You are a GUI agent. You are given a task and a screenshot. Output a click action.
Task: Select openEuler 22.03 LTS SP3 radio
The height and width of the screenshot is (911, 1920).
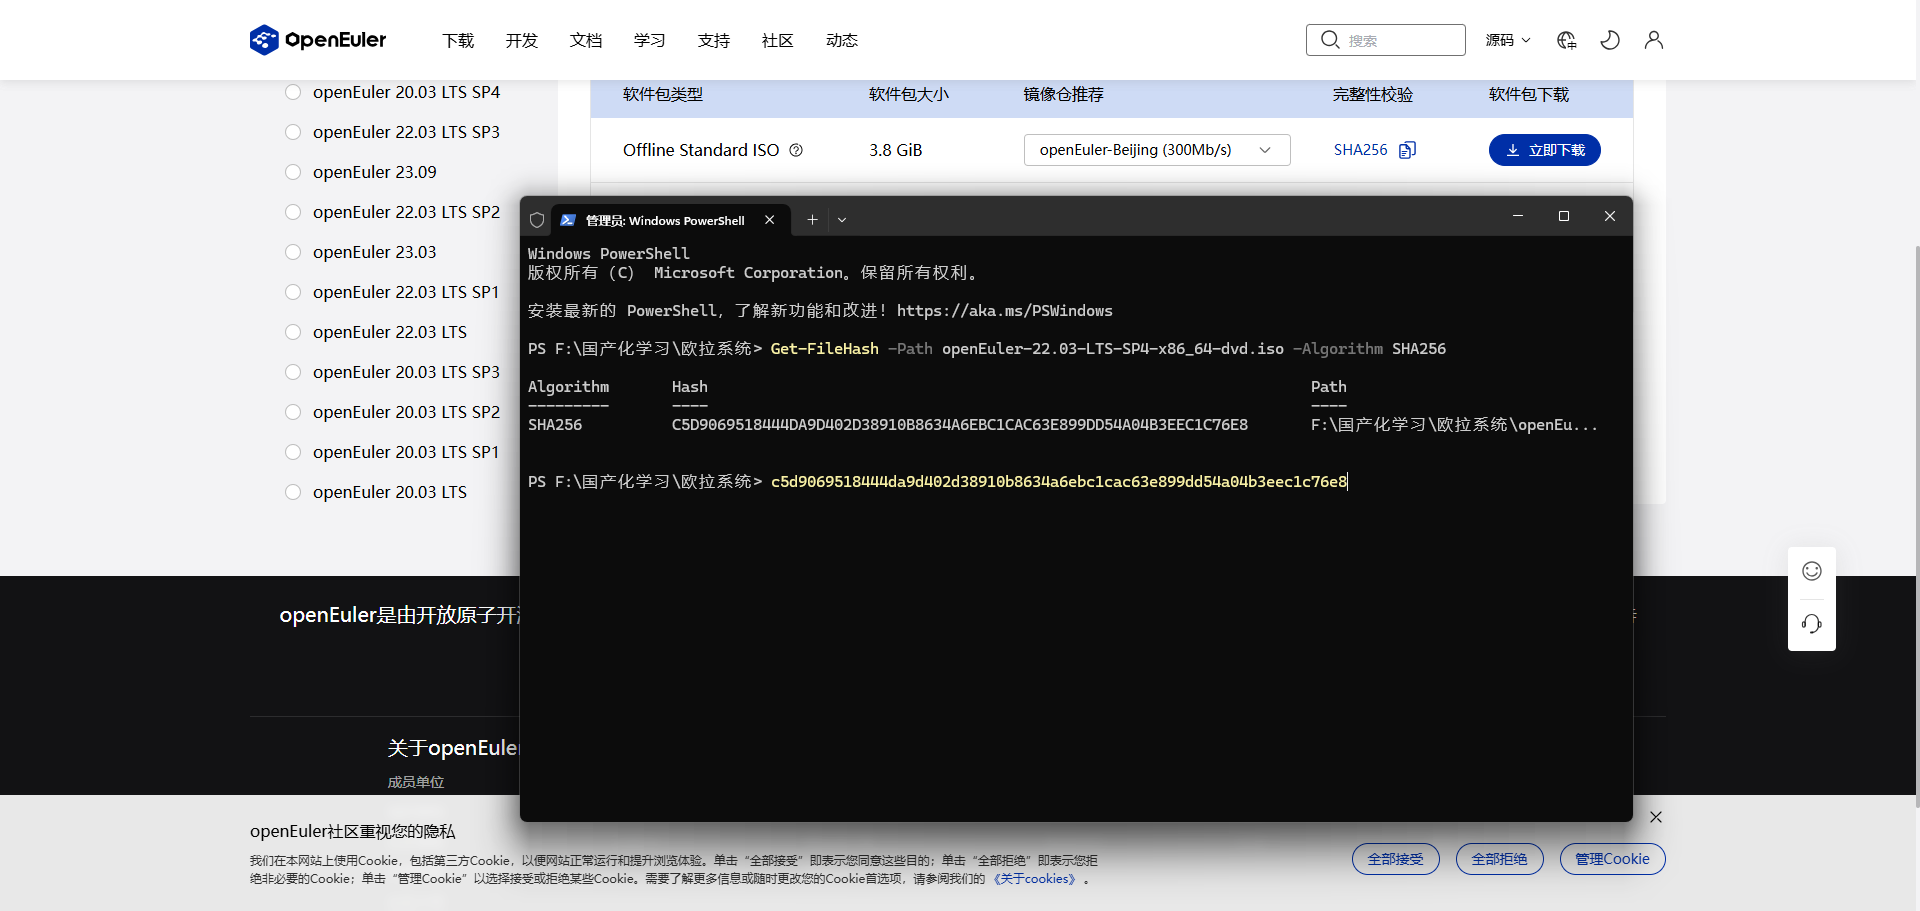(293, 132)
